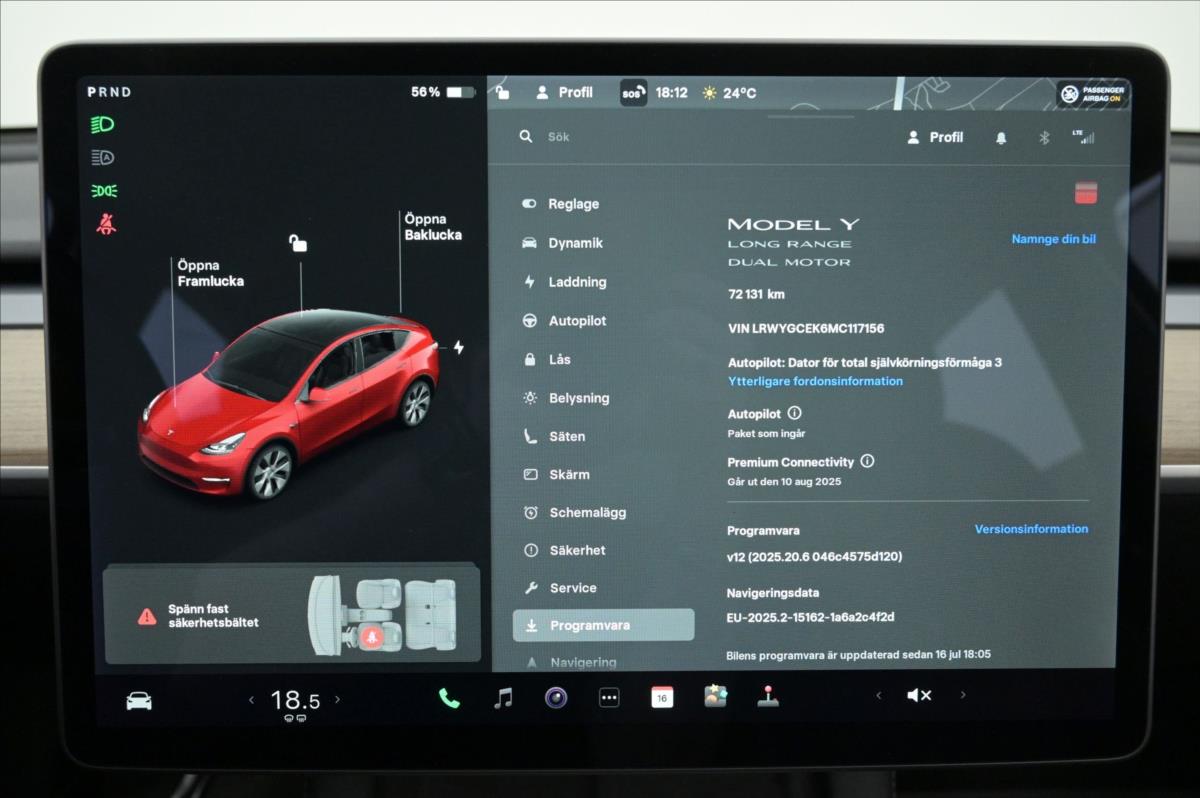Screen dimensions: 1200x798
Task: Lower volume with left arrow
Action: tap(878, 696)
